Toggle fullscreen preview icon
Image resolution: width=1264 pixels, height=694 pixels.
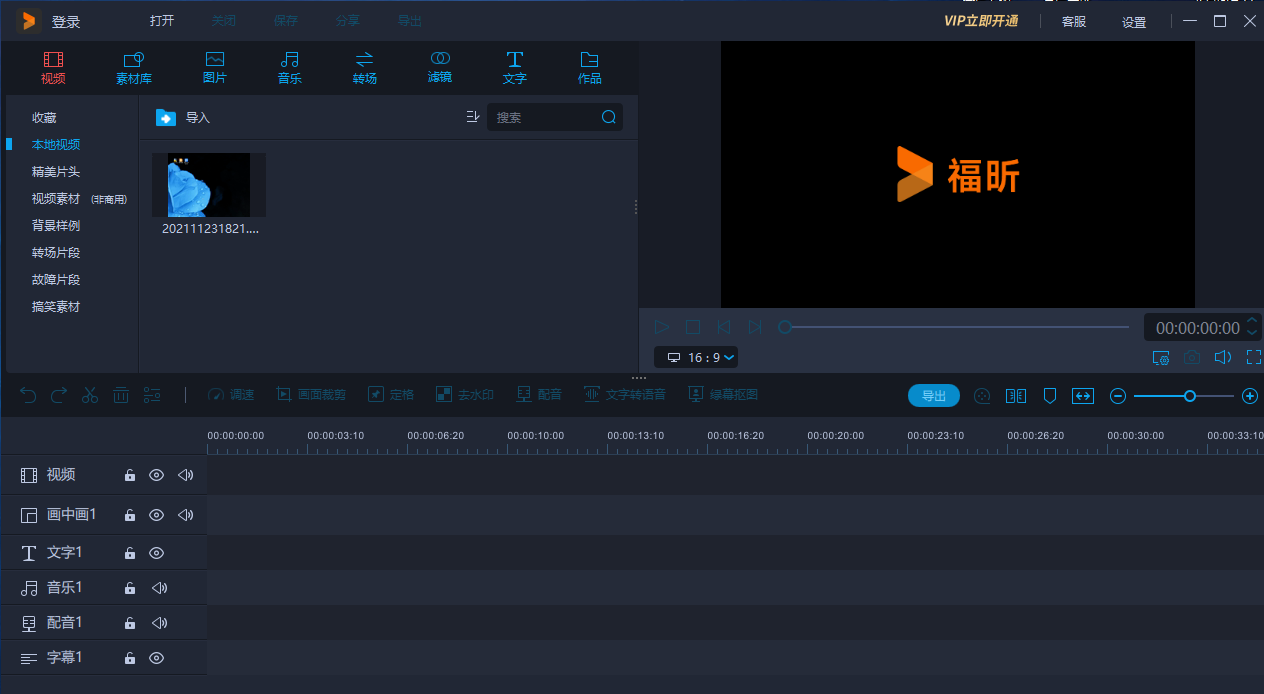1253,357
